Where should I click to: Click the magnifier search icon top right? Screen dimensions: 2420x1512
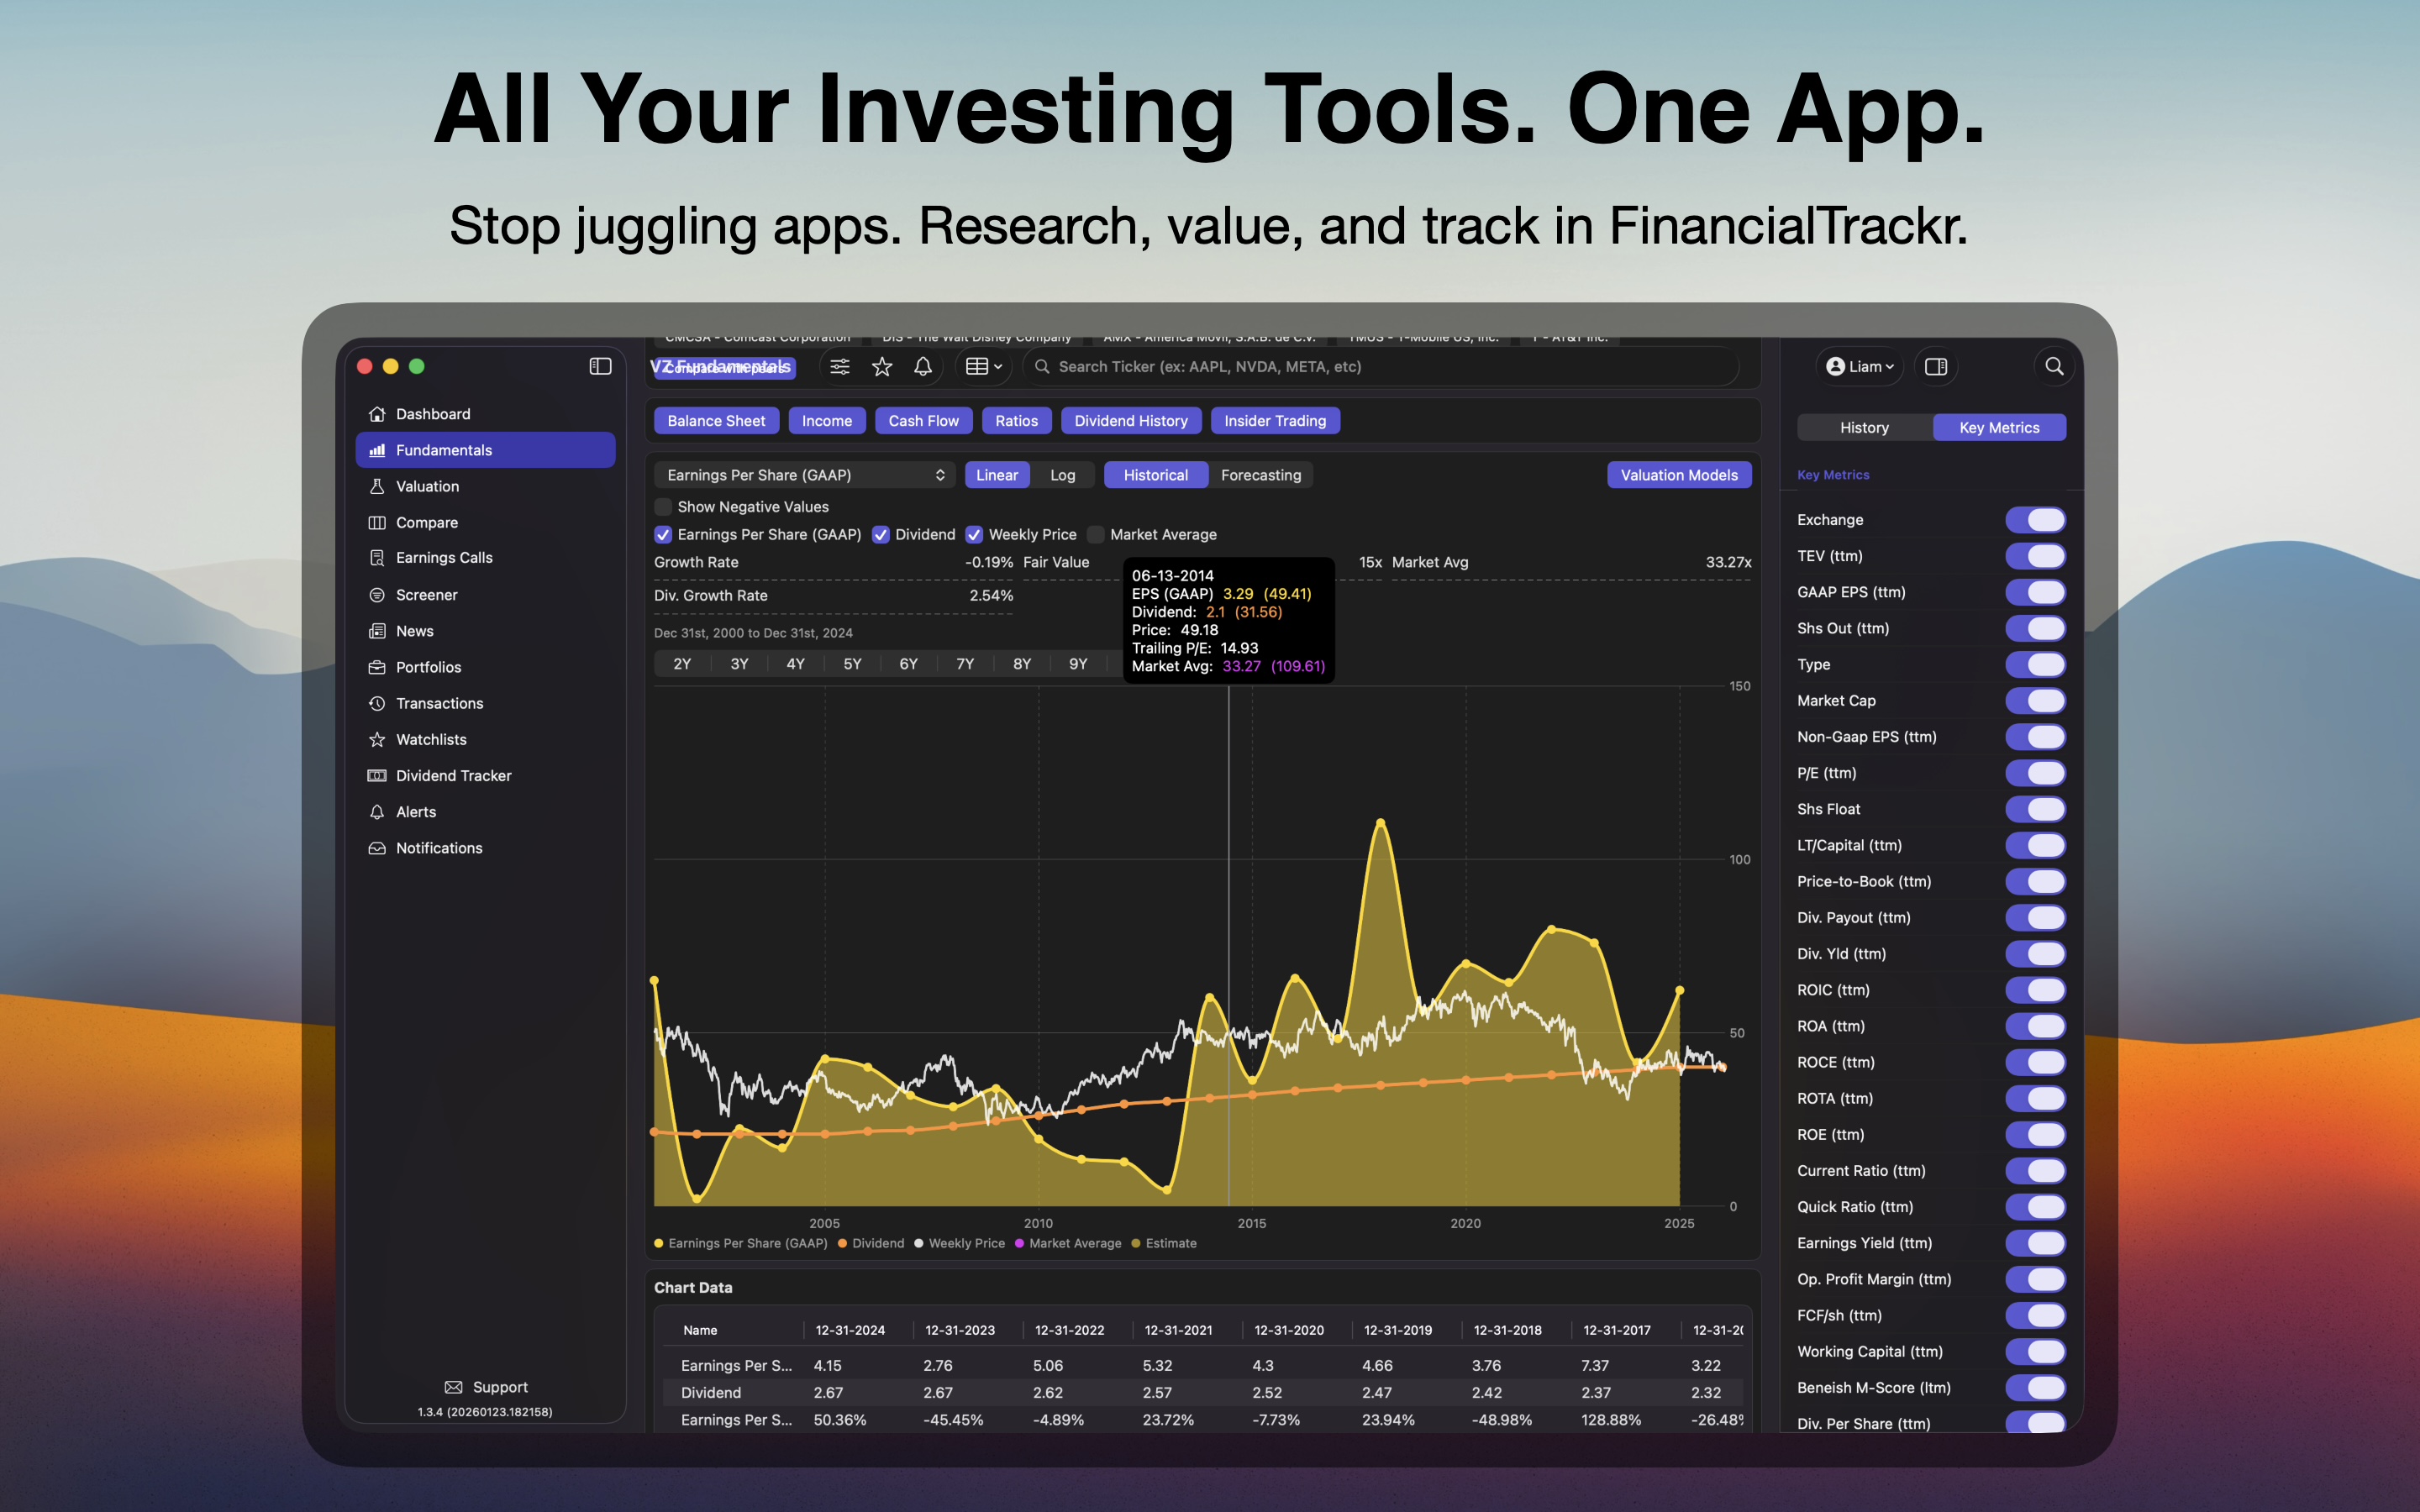(2054, 367)
